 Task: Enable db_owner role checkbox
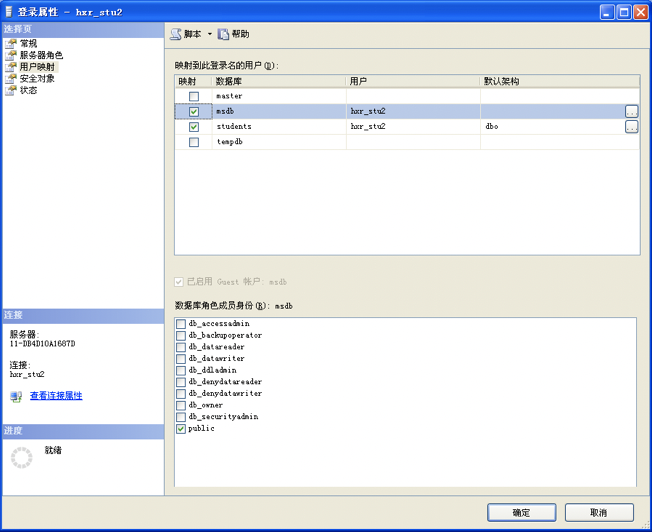coord(181,405)
